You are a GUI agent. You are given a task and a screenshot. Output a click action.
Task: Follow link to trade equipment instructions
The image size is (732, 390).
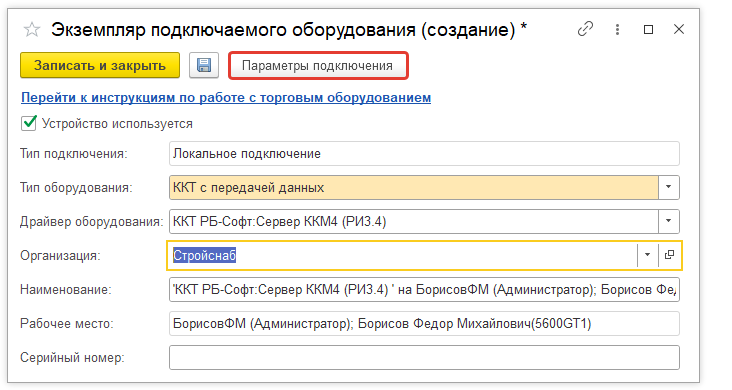[226, 98]
